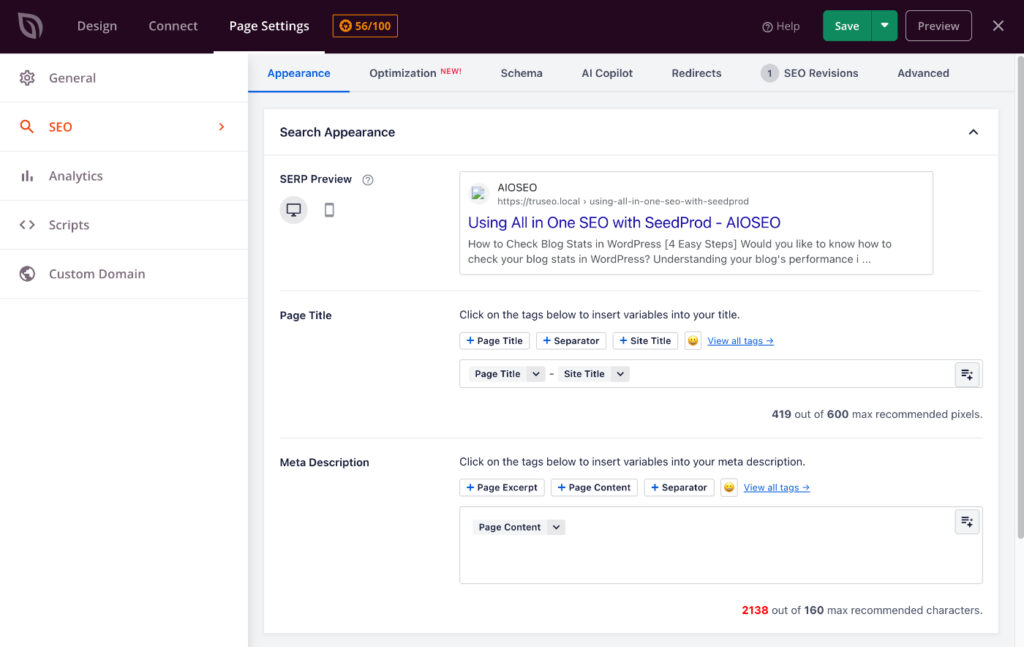This screenshot has width=1024, height=647.
Task: Open the General settings gear icon
Action: 27,78
